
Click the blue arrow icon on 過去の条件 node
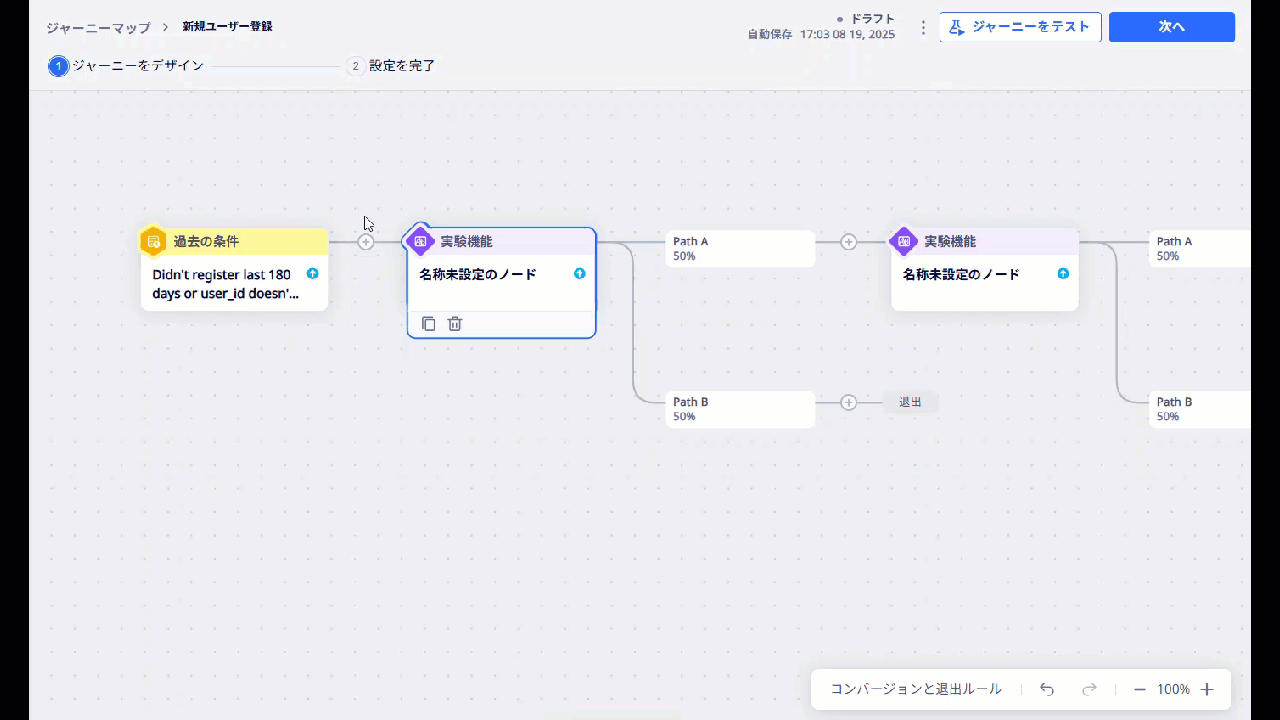pos(312,273)
